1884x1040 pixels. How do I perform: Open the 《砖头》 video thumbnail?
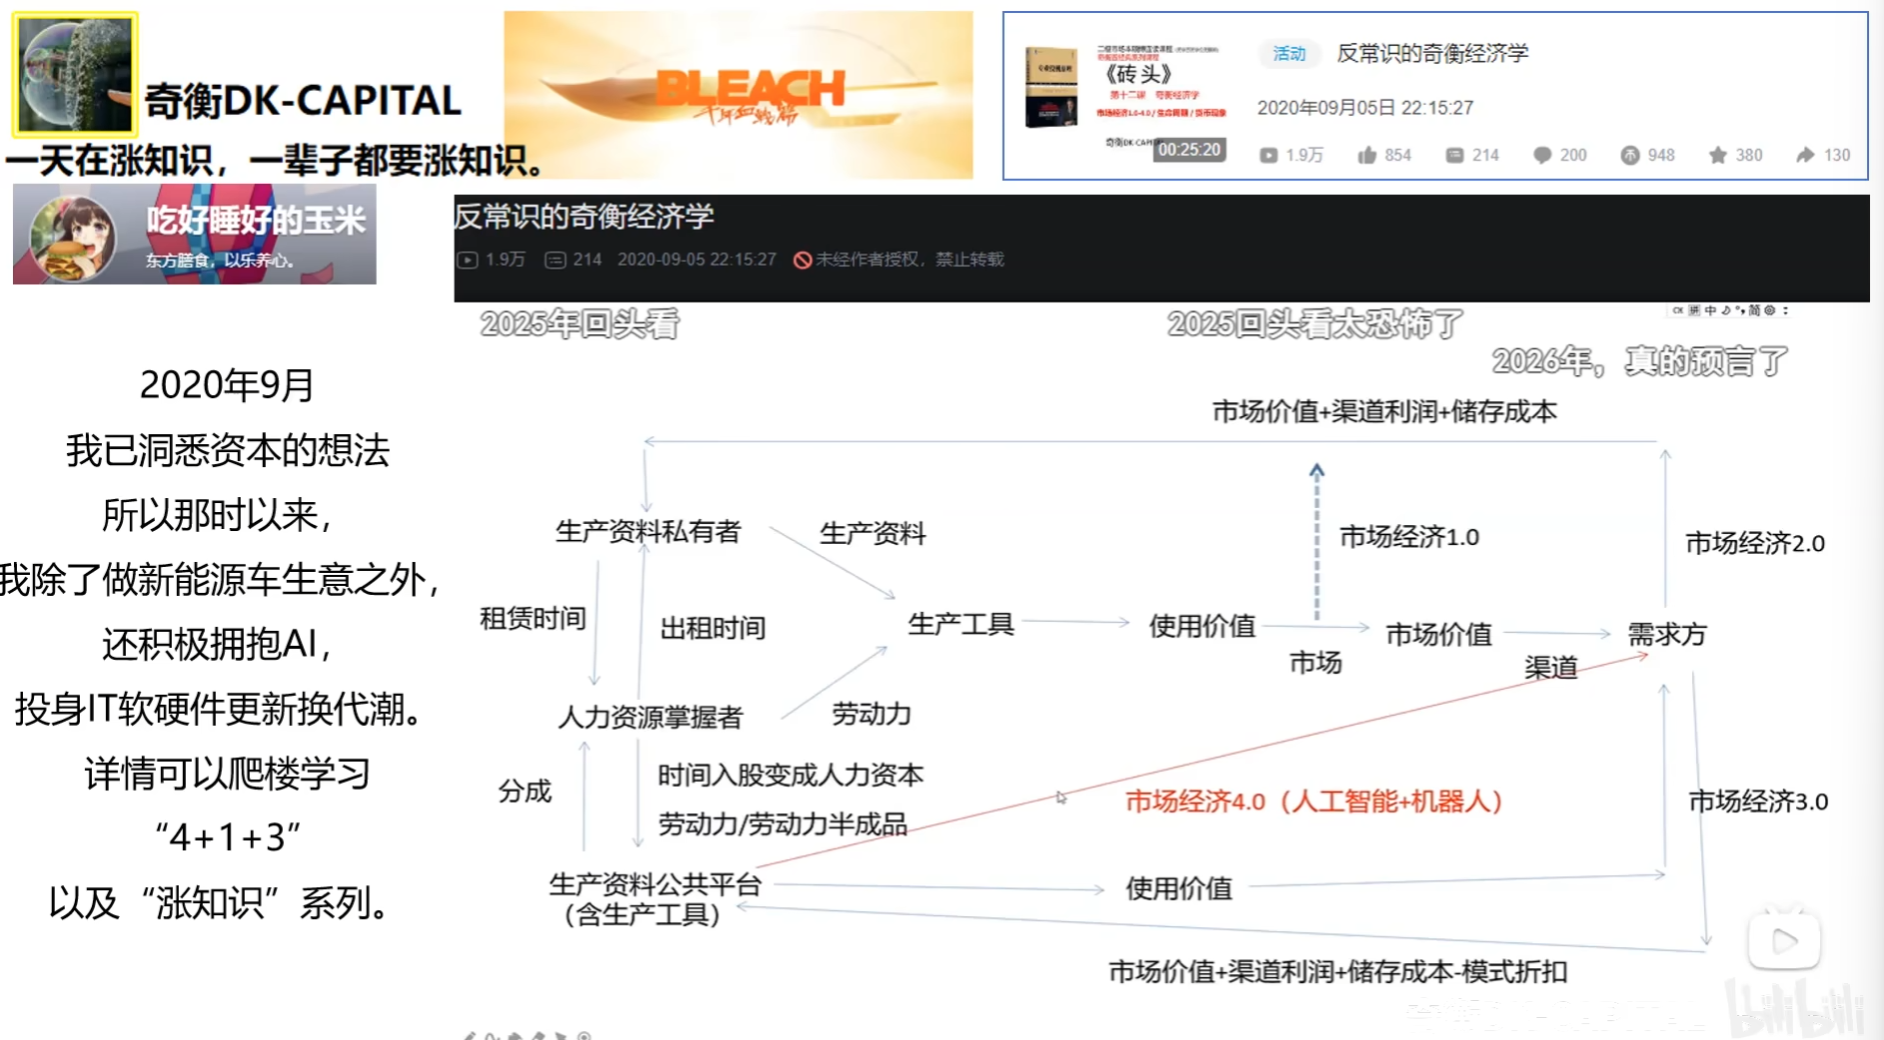tap(1126, 98)
